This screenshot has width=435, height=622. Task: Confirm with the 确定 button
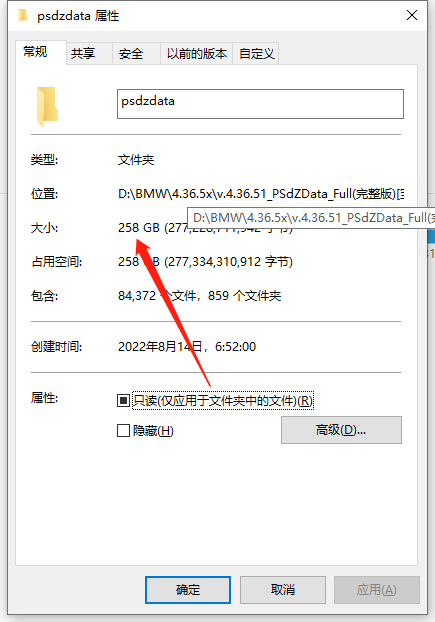pos(188,590)
